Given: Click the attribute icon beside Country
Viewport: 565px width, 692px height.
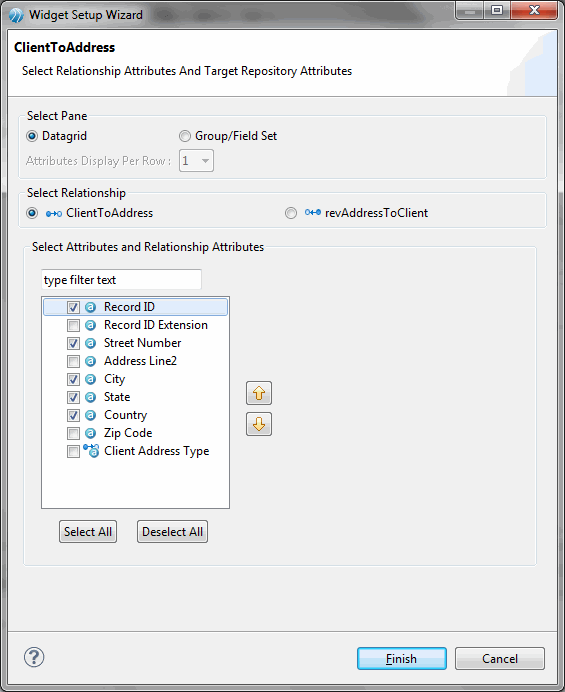Looking at the screenshot, I should pyautogui.click(x=90, y=415).
